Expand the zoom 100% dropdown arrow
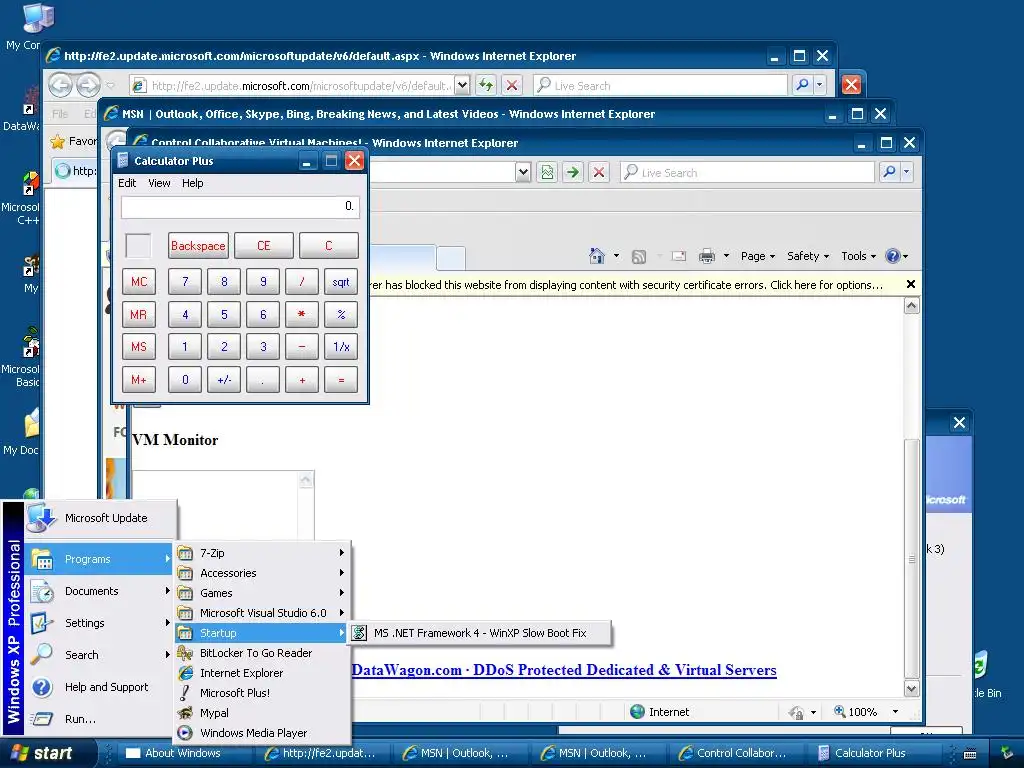This screenshot has width=1024, height=768. 895,712
